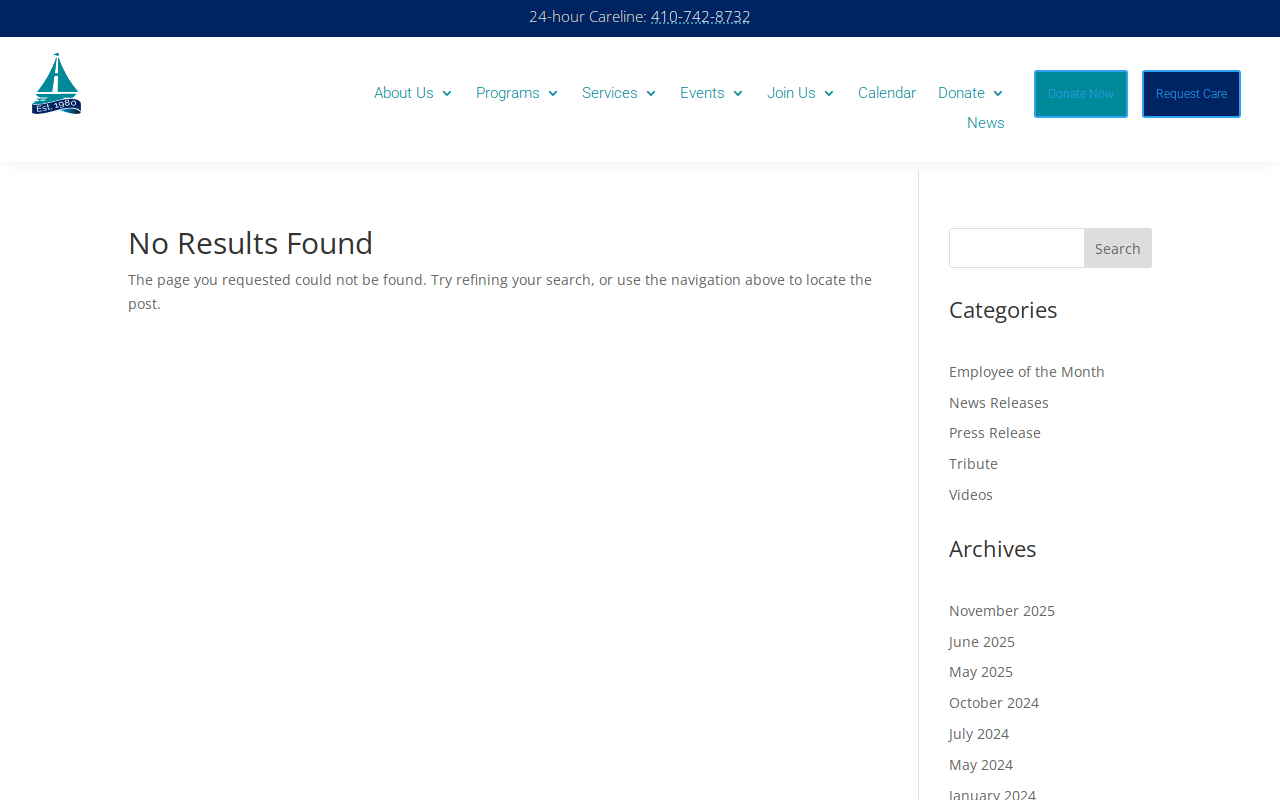Click the Request Care button
1280x800 pixels.
(1191, 94)
